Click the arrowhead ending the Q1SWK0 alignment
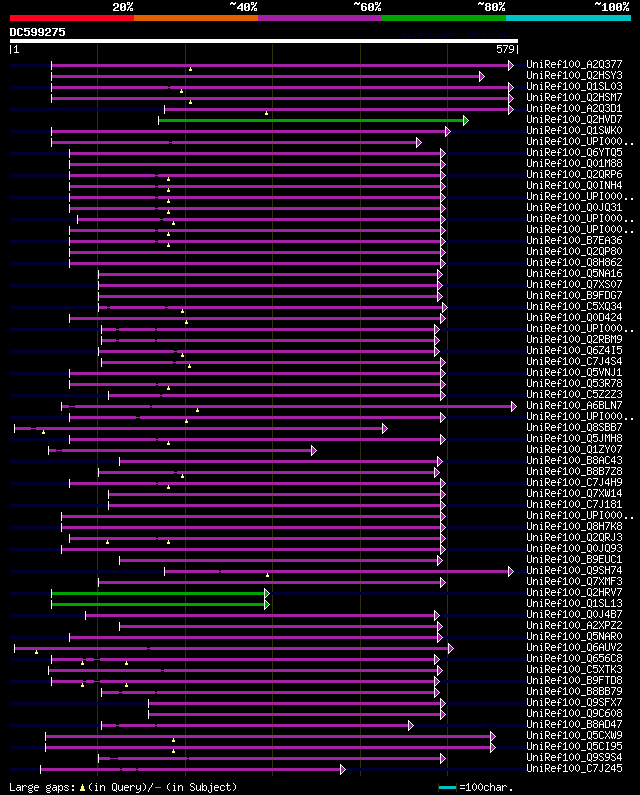The height and width of the screenshot is (795, 640). [448, 132]
